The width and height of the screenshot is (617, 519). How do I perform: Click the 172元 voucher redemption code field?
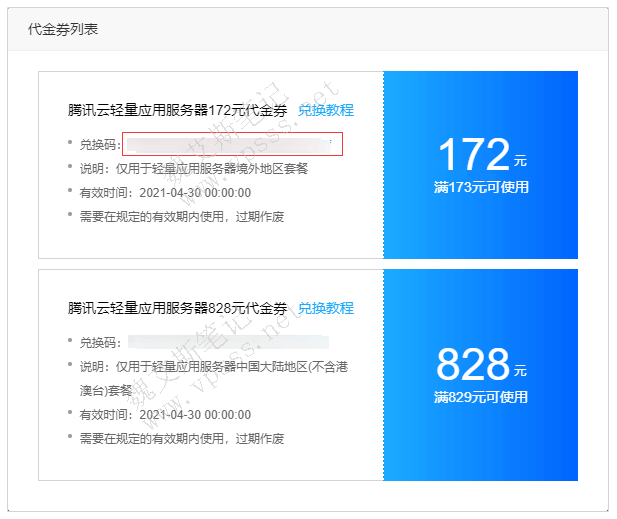[x=232, y=144]
